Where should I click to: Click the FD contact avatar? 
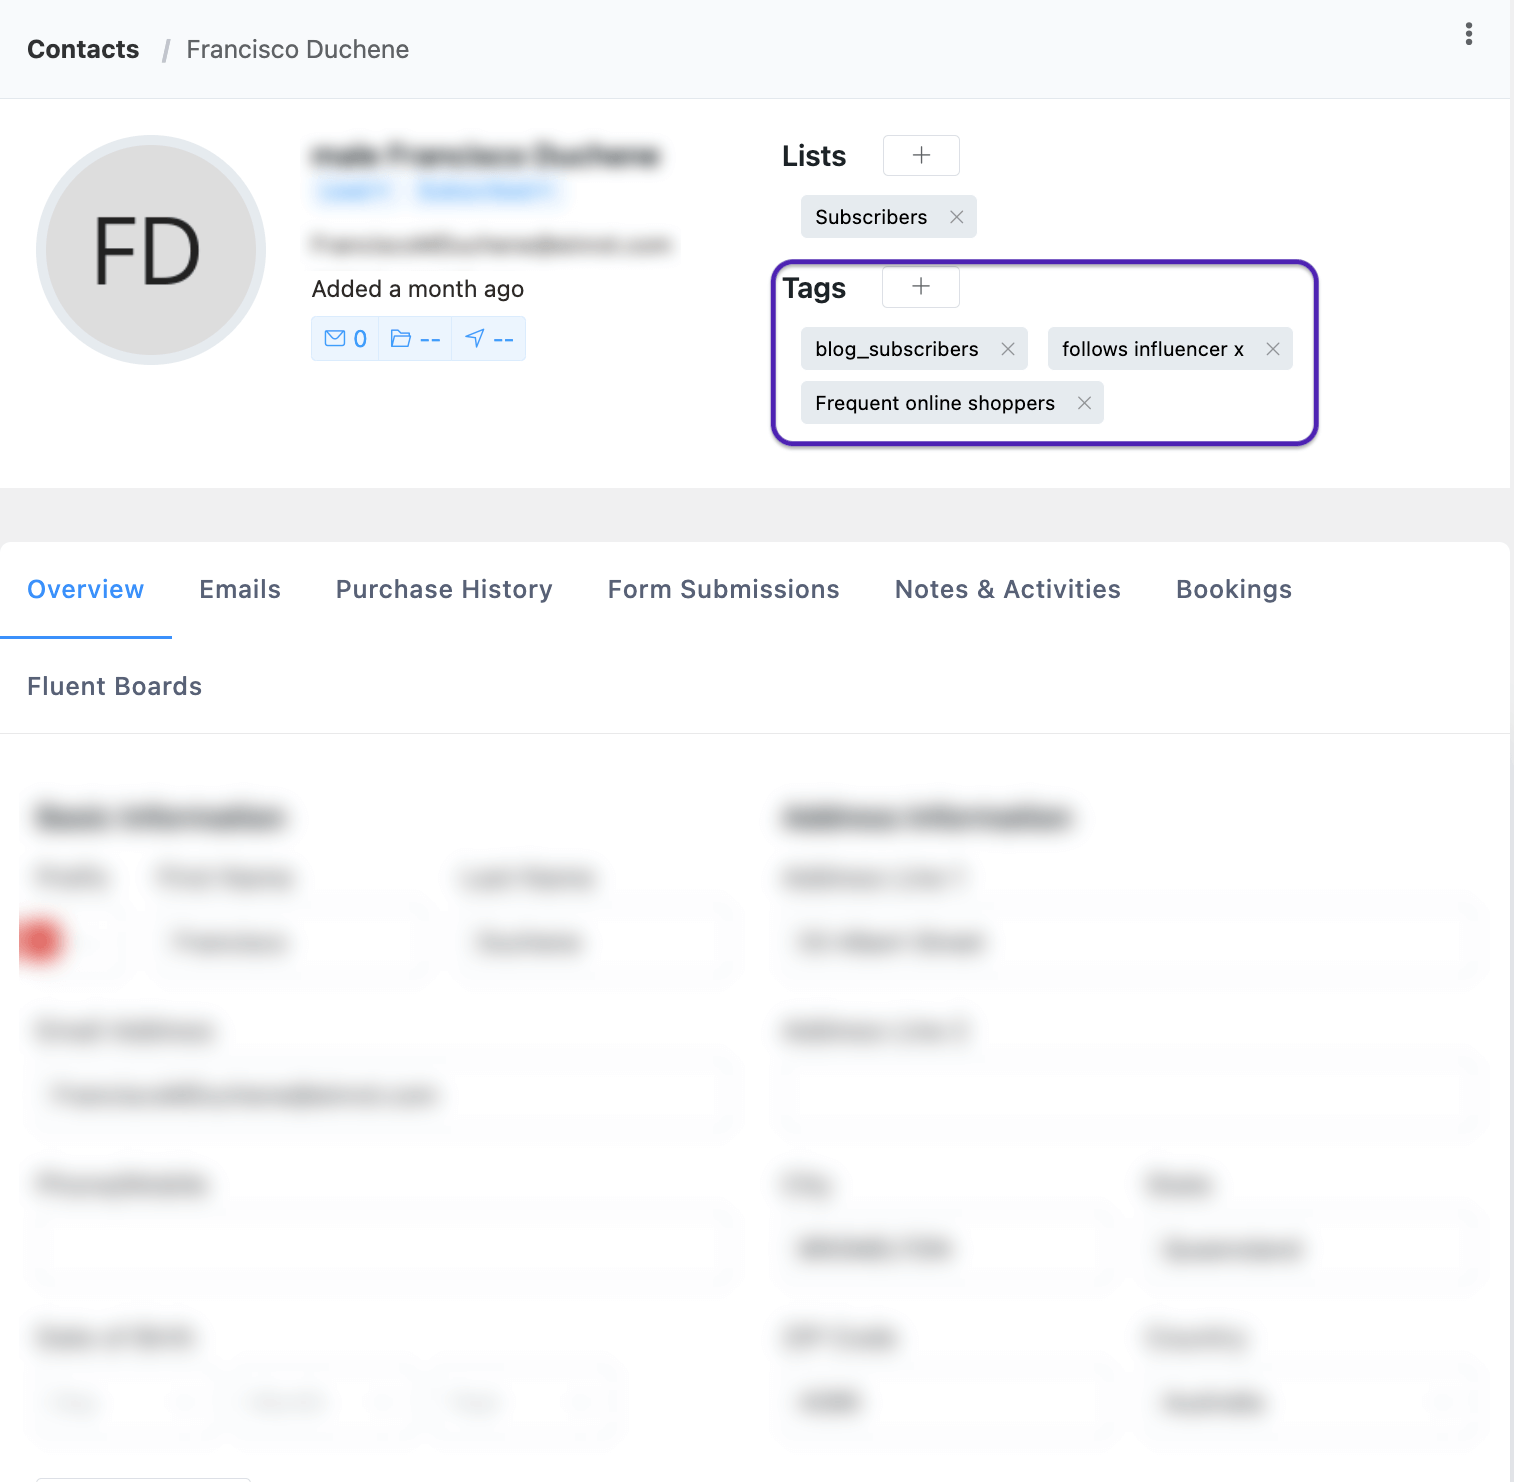pos(150,250)
